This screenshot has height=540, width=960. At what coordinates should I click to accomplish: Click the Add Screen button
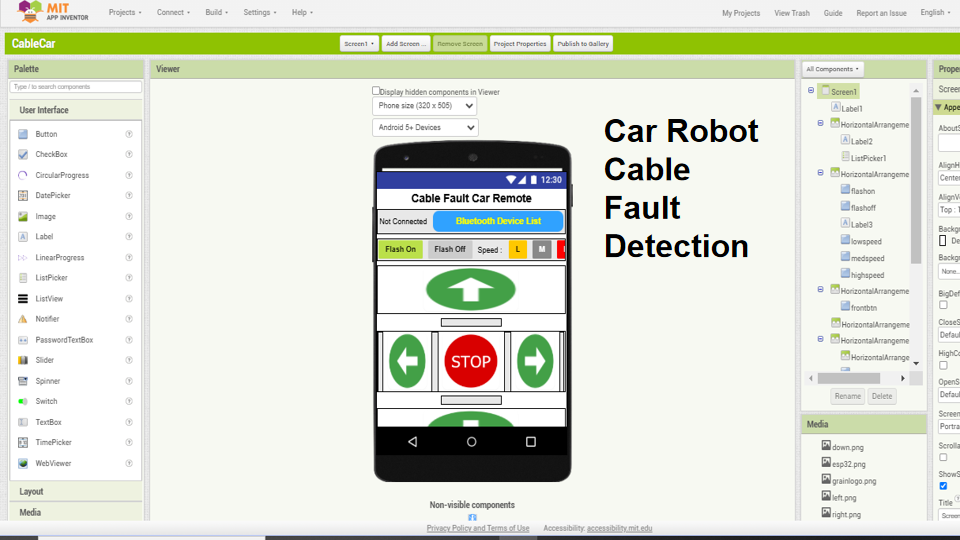405,43
